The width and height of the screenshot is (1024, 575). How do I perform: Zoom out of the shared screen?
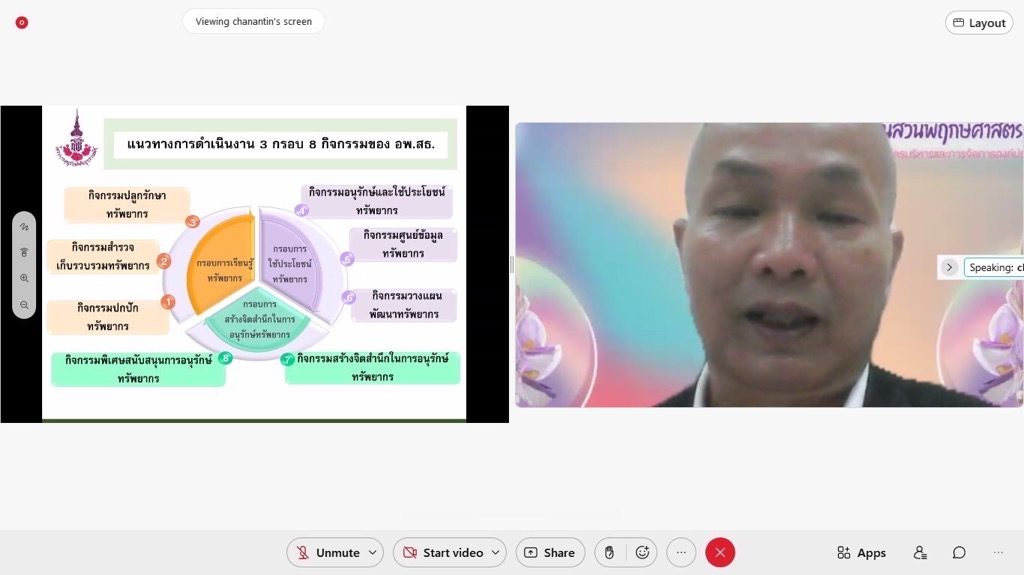tap(24, 304)
